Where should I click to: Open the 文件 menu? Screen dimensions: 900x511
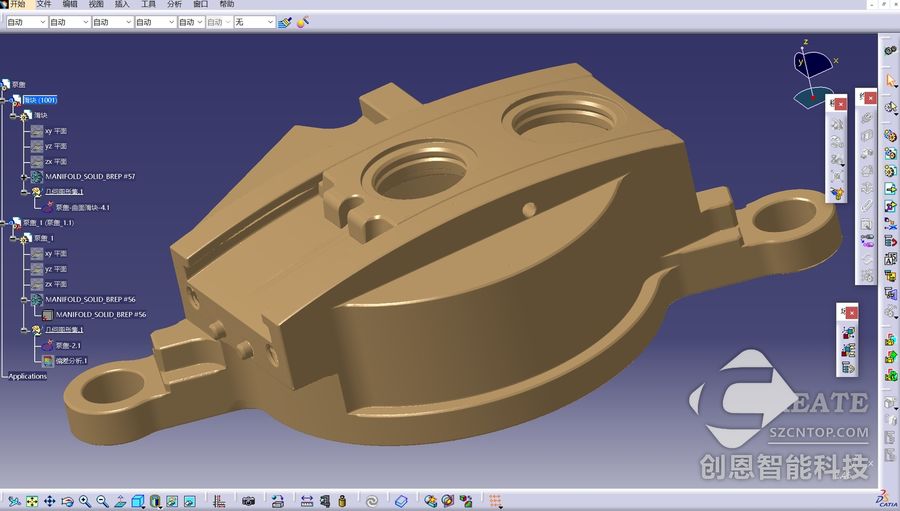tap(44, 4)
